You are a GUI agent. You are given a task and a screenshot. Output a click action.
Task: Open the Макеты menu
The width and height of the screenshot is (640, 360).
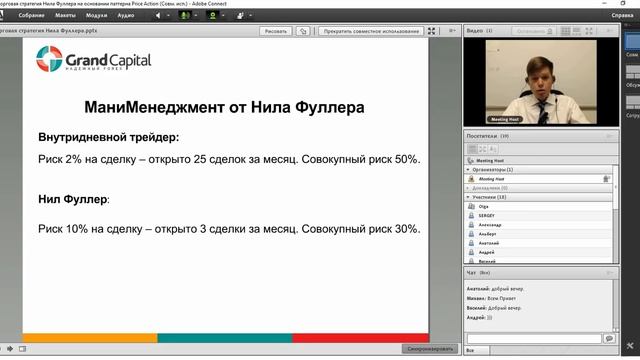click(65, 16)
